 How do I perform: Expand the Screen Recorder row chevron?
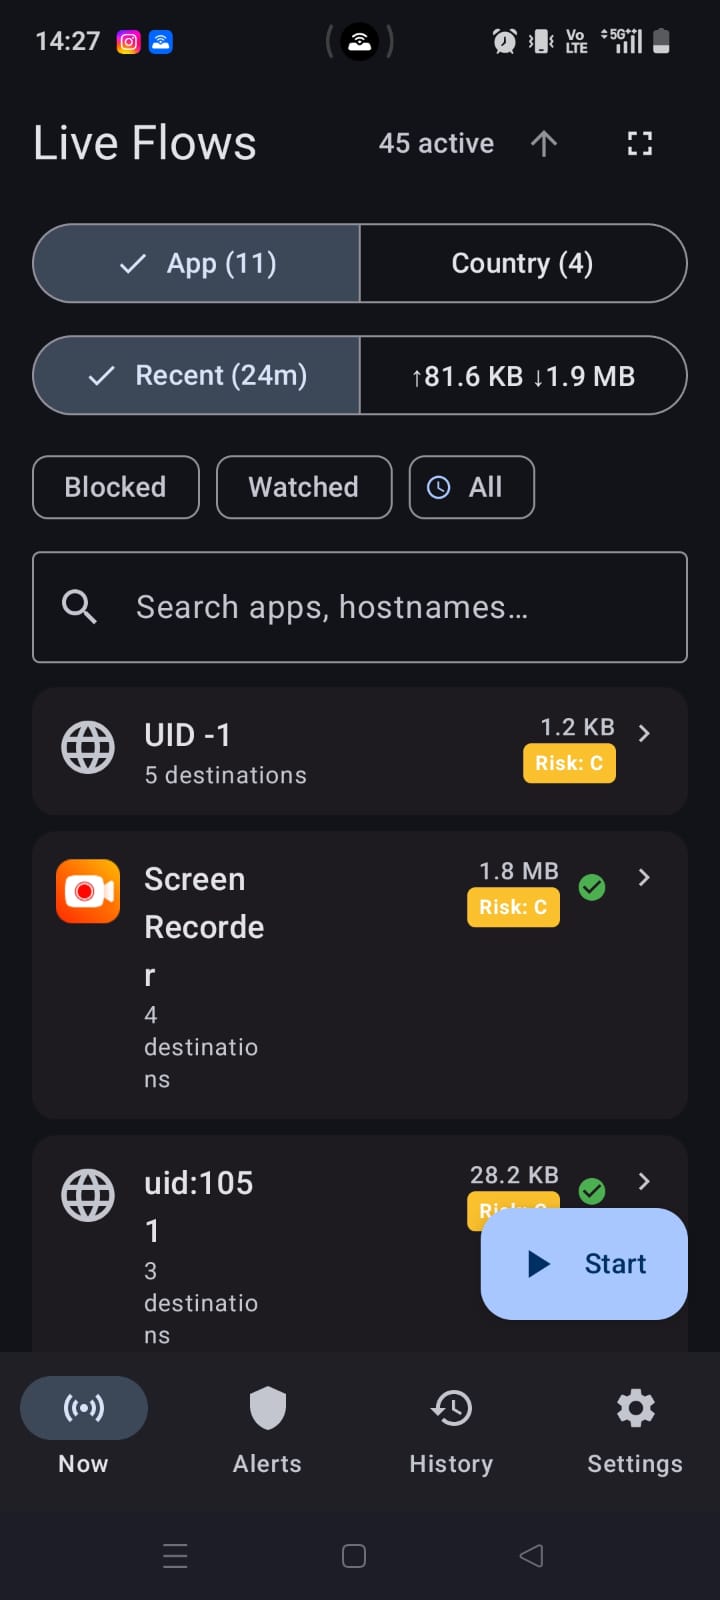(x=644, y=877)
